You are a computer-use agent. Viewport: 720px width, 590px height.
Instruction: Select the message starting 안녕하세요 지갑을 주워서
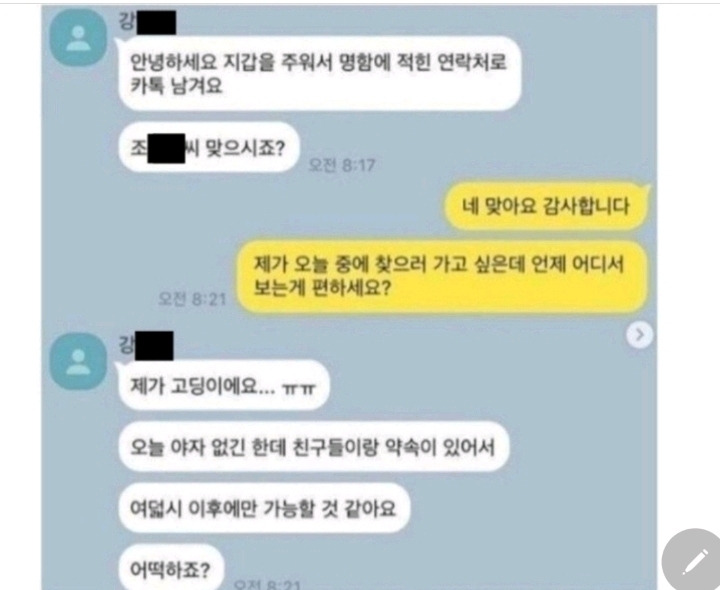[320, 73]
